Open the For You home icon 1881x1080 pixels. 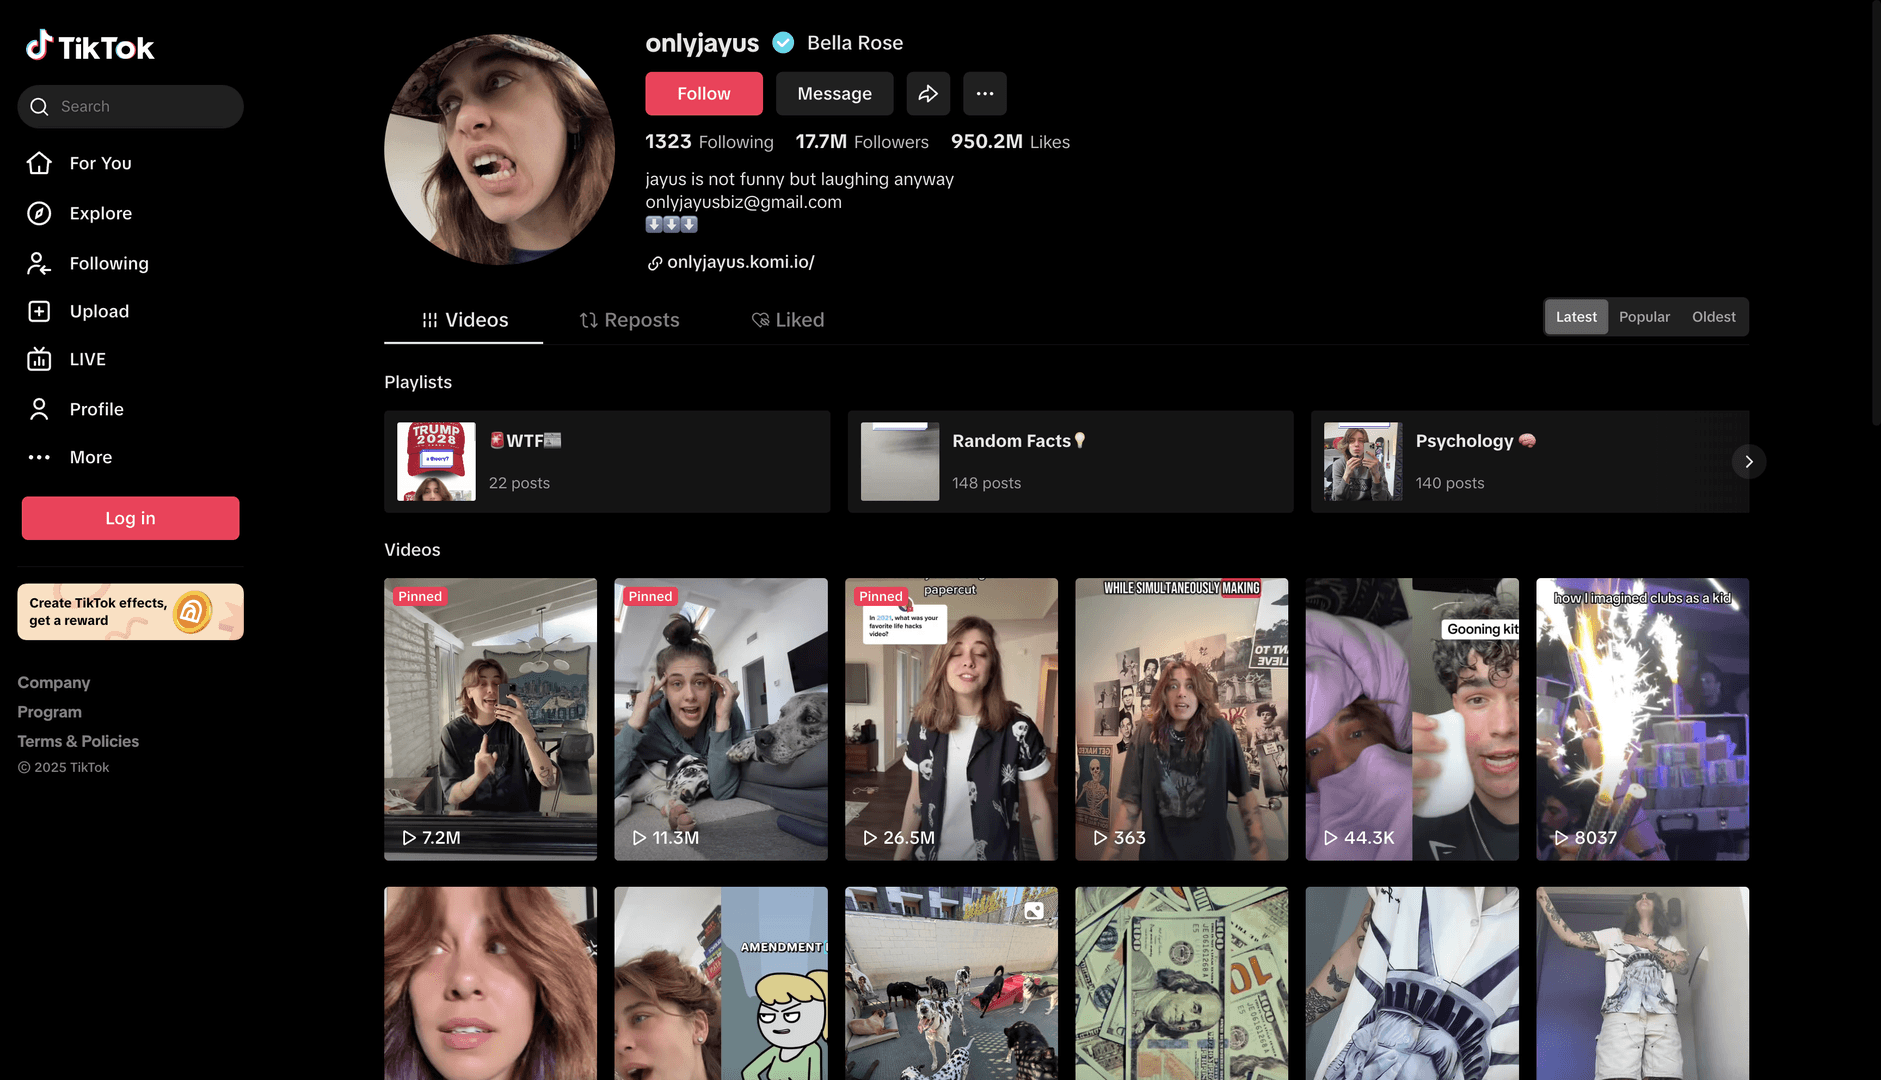pyautogui.click(x=39, y=163)
